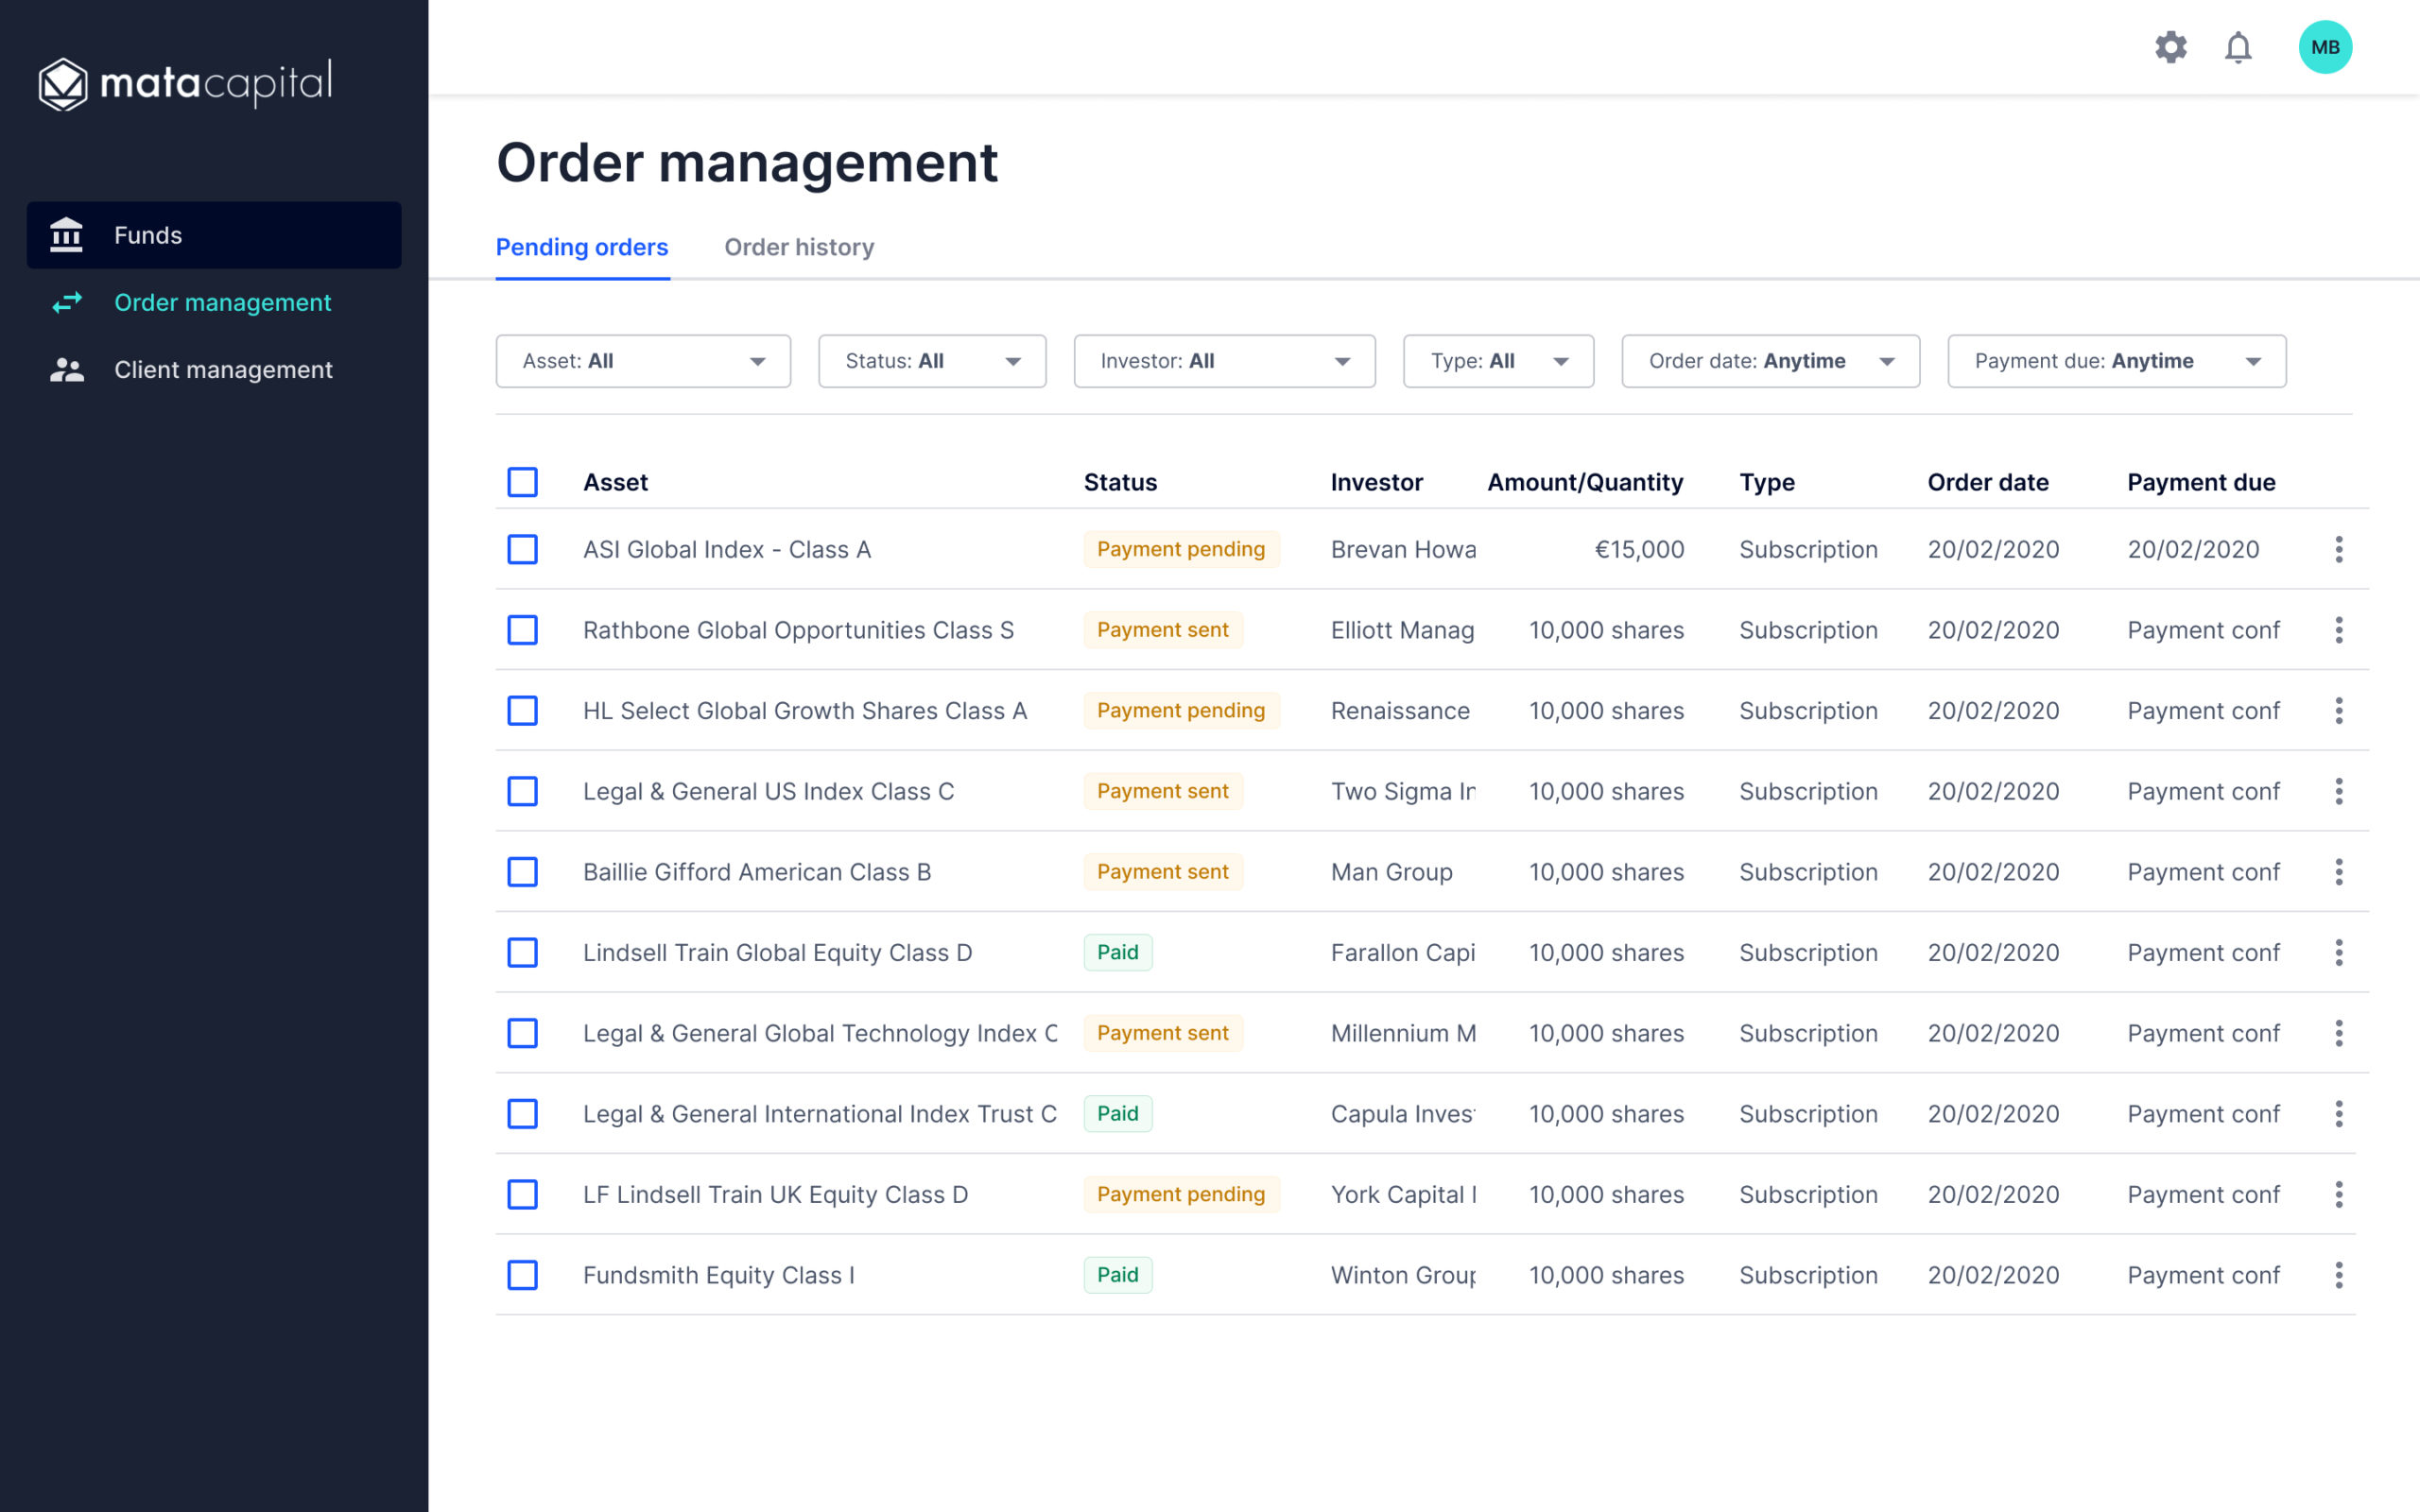2420x1512 pixels.
Task: Select the Lindsell Train Global Equity Class D checkbox
Action: [522, 952]
